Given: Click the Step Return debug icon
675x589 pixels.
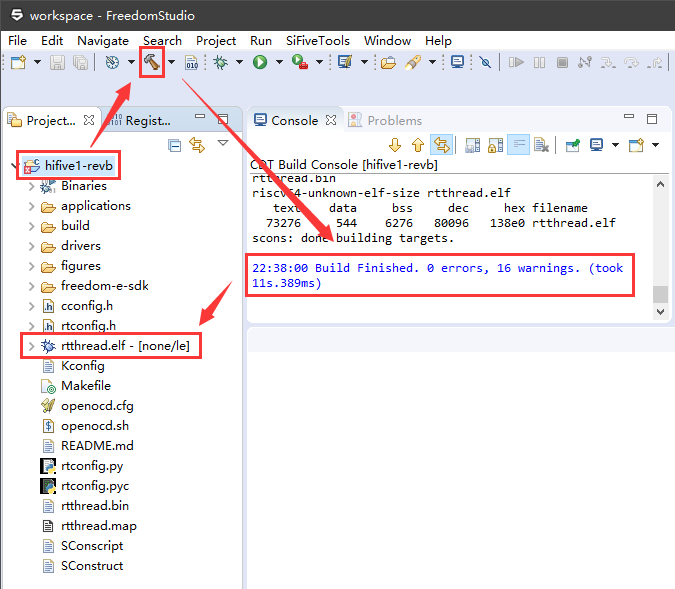Looking at the screenshot, I should pos(654,63).
